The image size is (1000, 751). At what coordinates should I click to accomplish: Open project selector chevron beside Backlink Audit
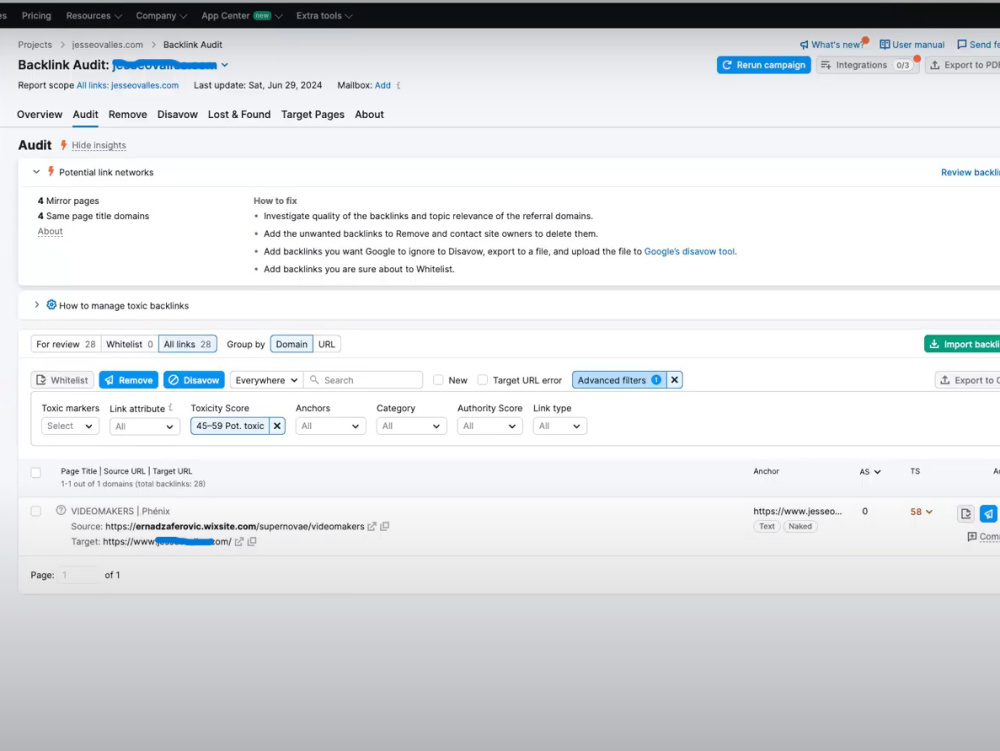(224, 65)
